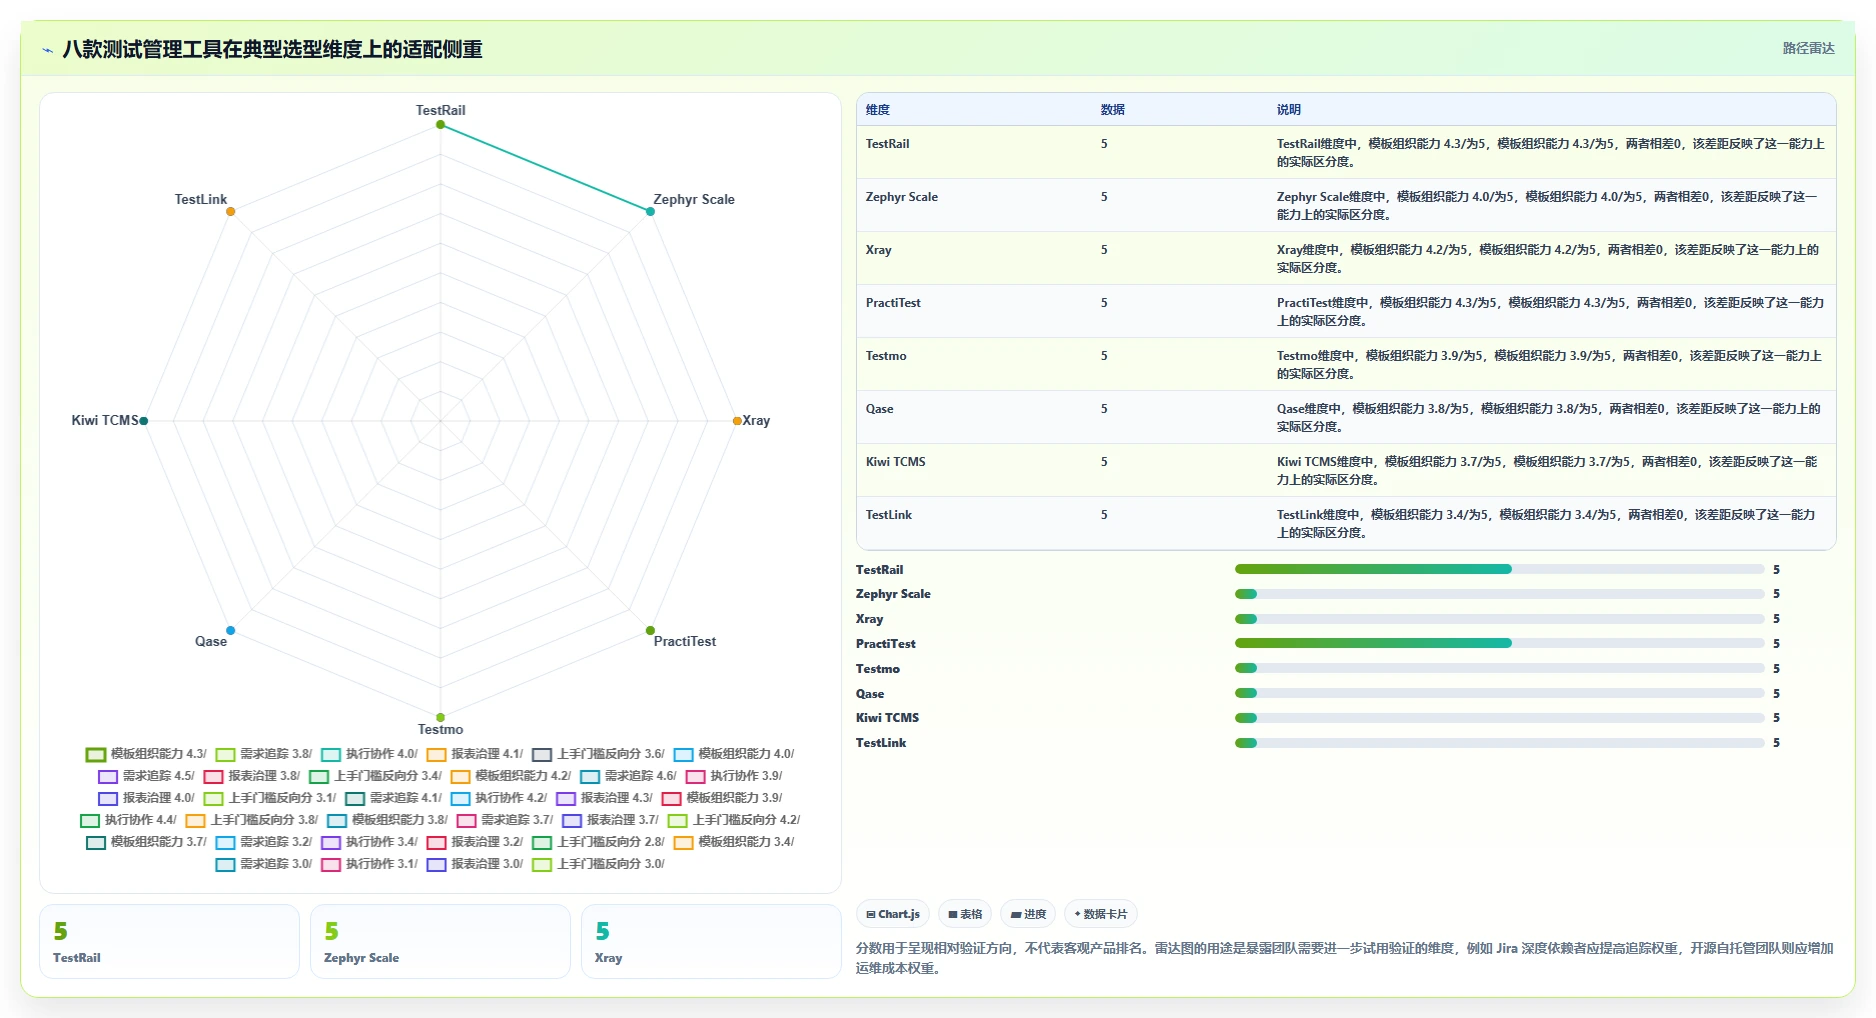This screenshot has height=1018, width=1876.
Task: Hide the 上手门槛反向分 3.1/ dataset in legend
Action: tap(270, 798)
